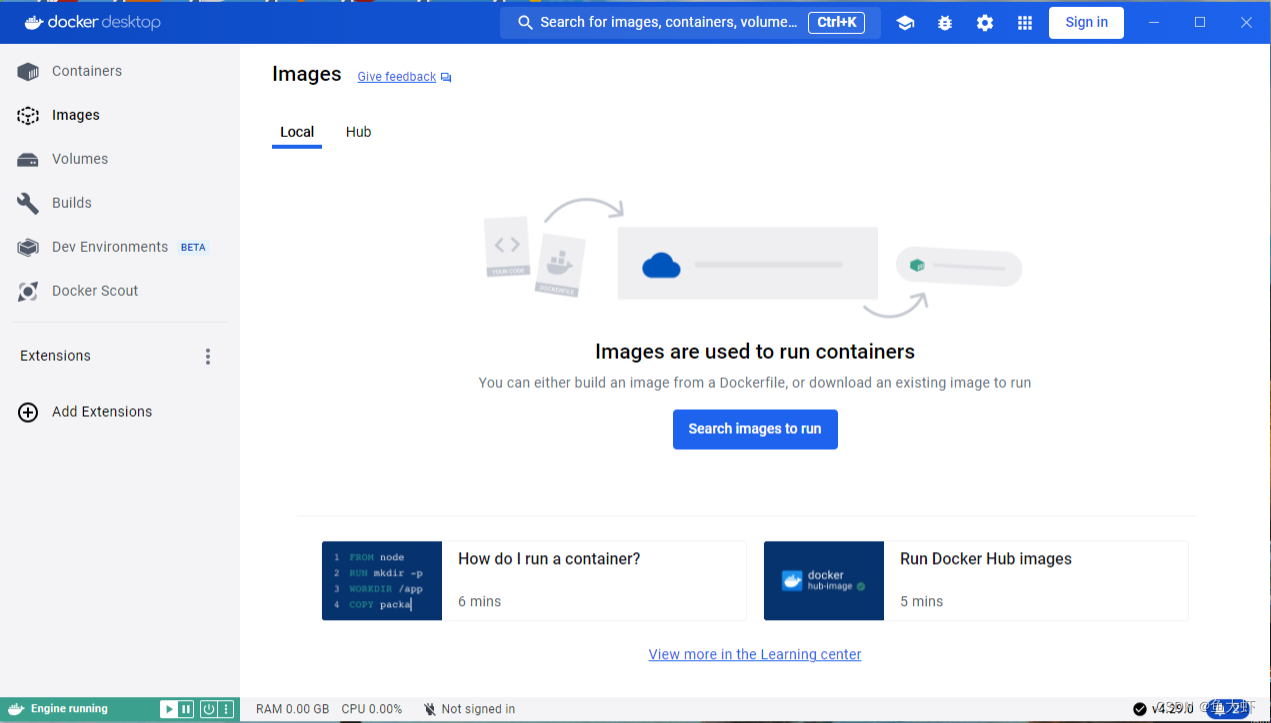
Task: Maximize the Docker Desktop window
Action: pos(1200,22)
